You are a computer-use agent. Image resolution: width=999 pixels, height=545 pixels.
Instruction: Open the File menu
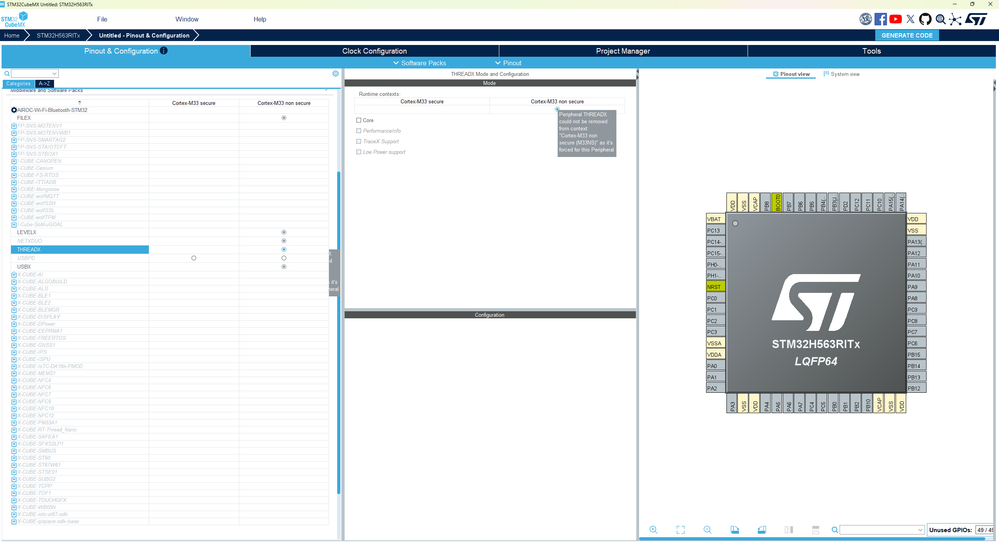[102, 19]
